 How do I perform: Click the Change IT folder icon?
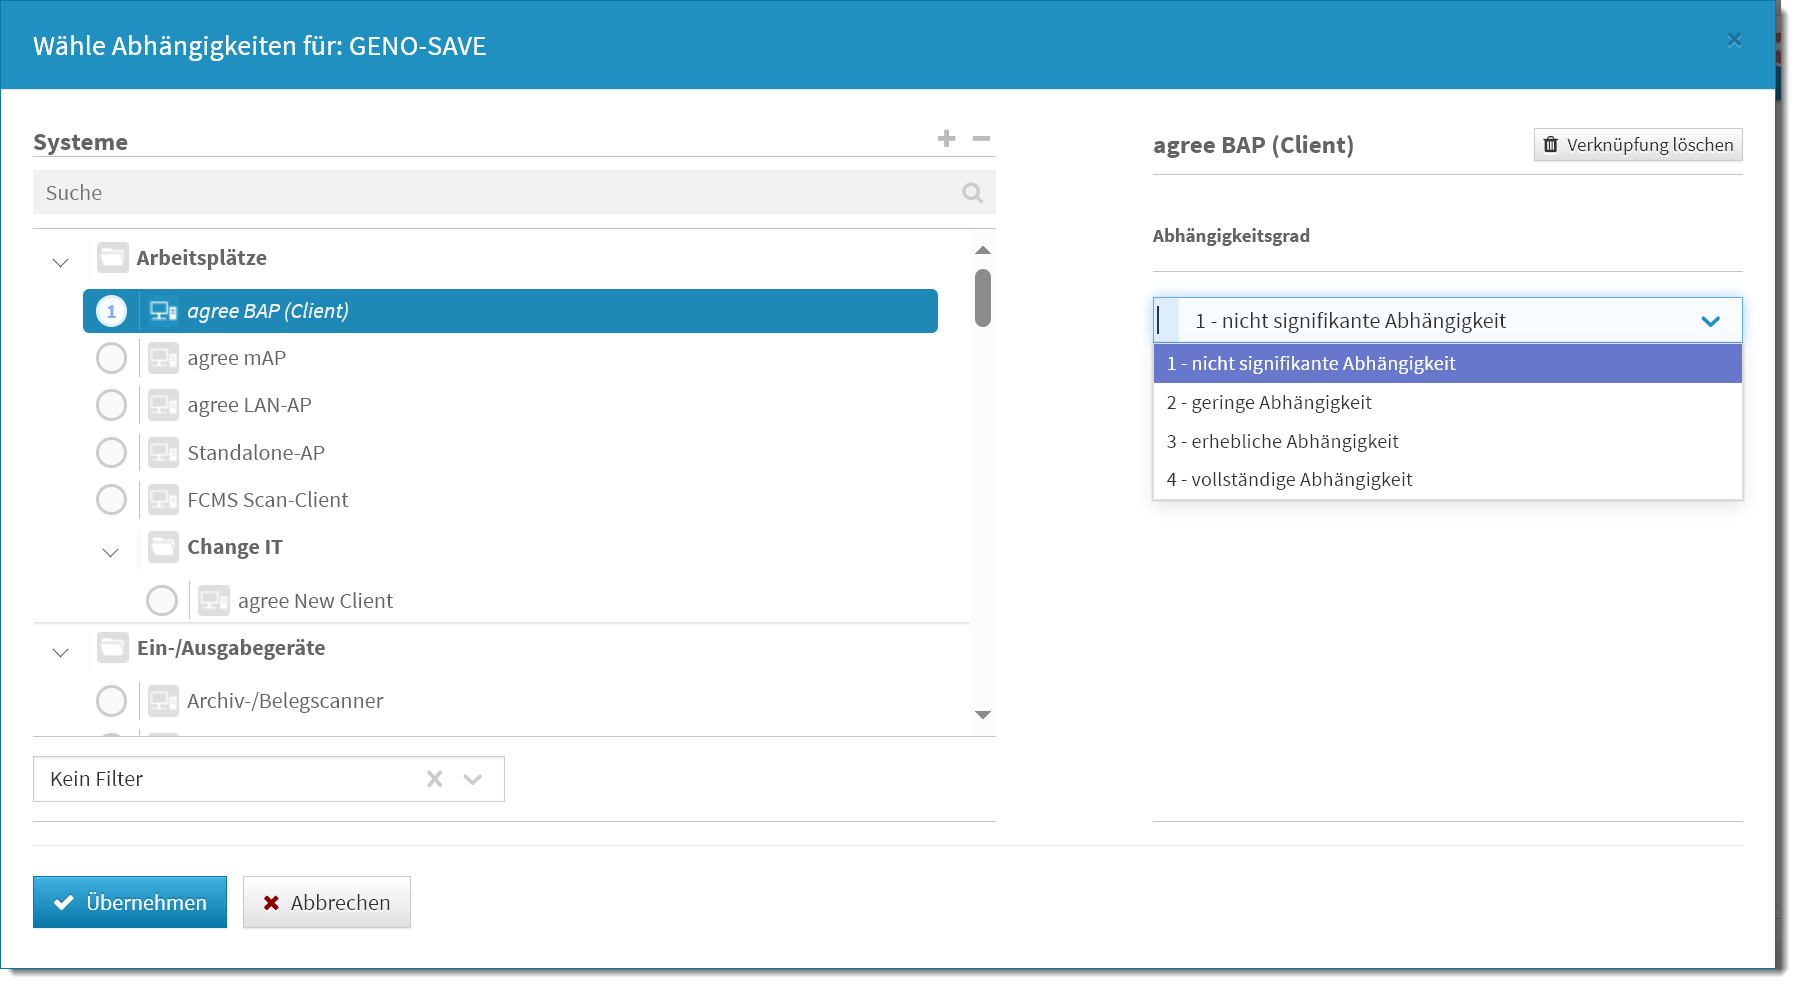pos(163,547)
